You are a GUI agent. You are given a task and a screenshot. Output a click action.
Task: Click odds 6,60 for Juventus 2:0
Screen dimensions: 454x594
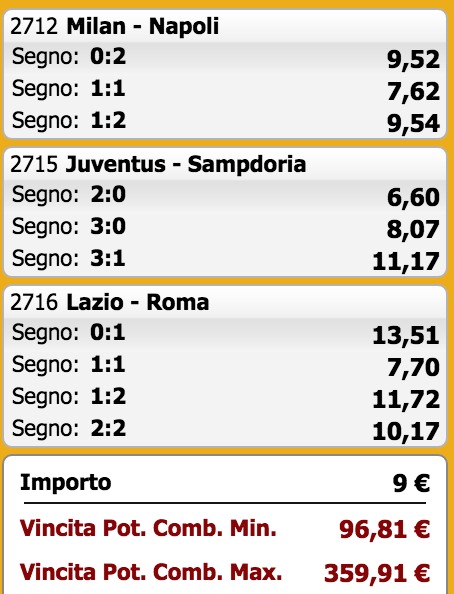click(x=413, y=197)
